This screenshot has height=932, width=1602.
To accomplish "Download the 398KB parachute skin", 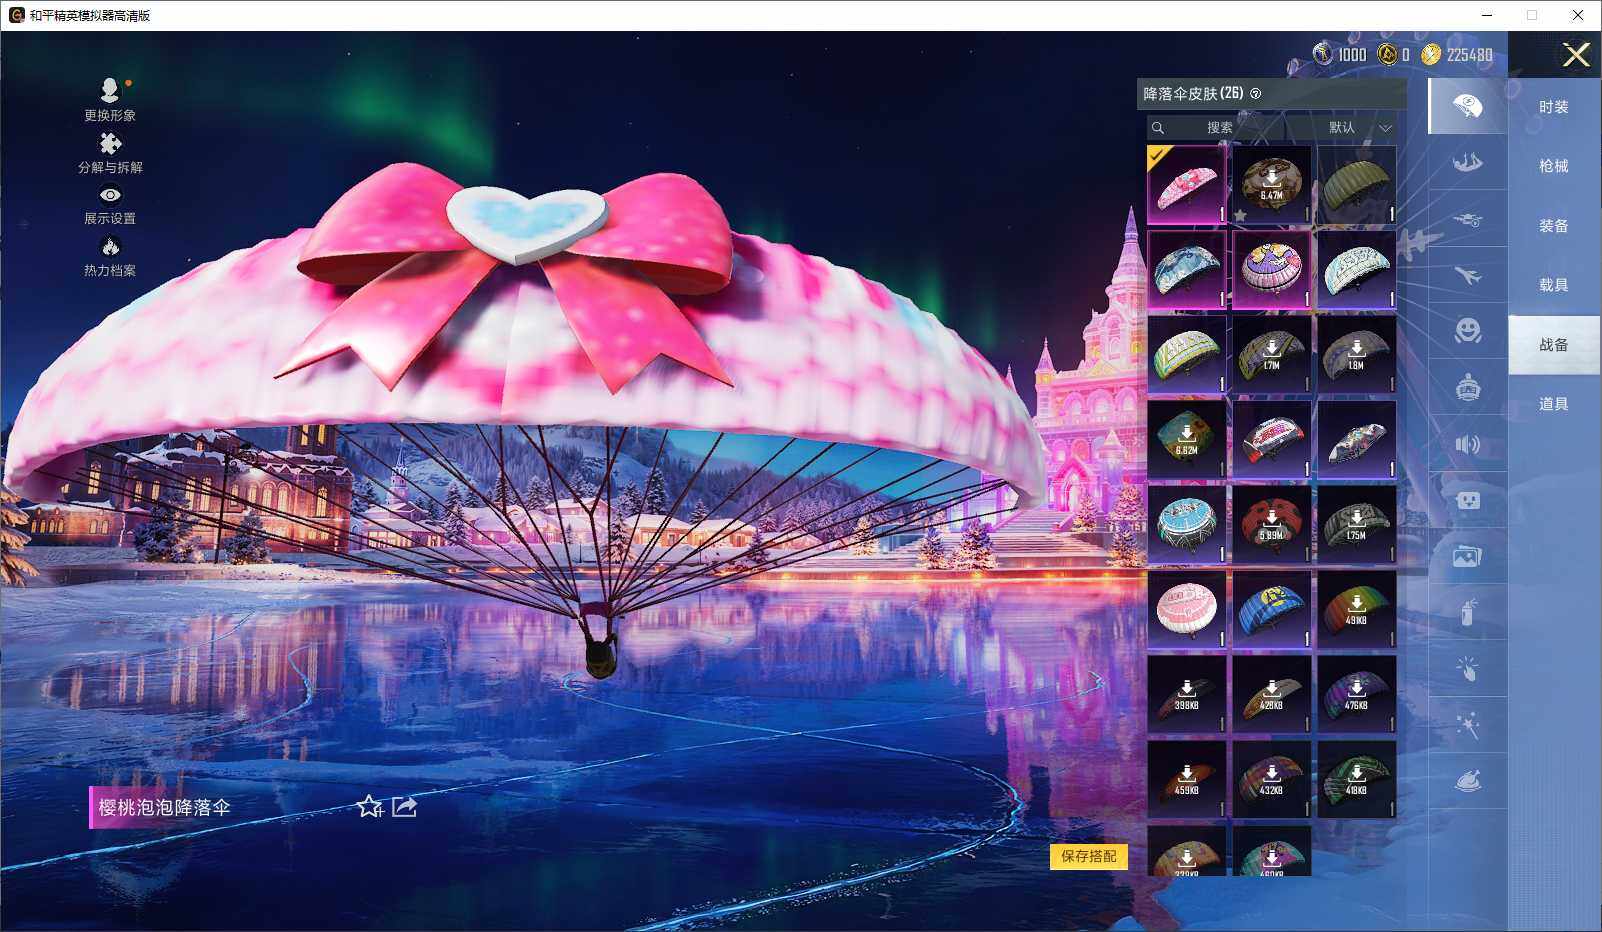I will pos(1187,695).
